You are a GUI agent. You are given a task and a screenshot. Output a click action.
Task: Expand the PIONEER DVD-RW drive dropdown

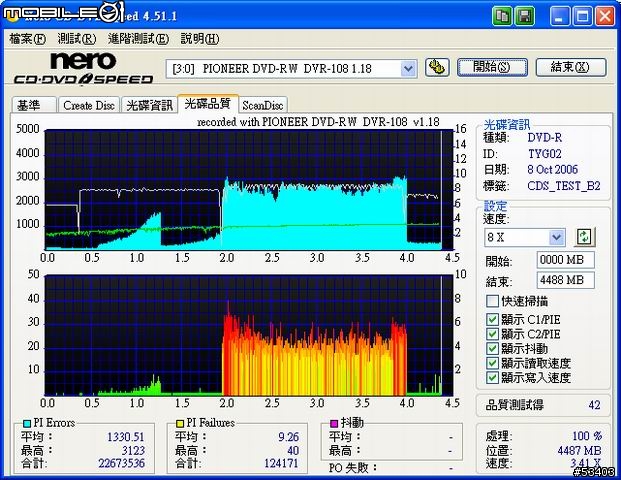pos(408,69)
